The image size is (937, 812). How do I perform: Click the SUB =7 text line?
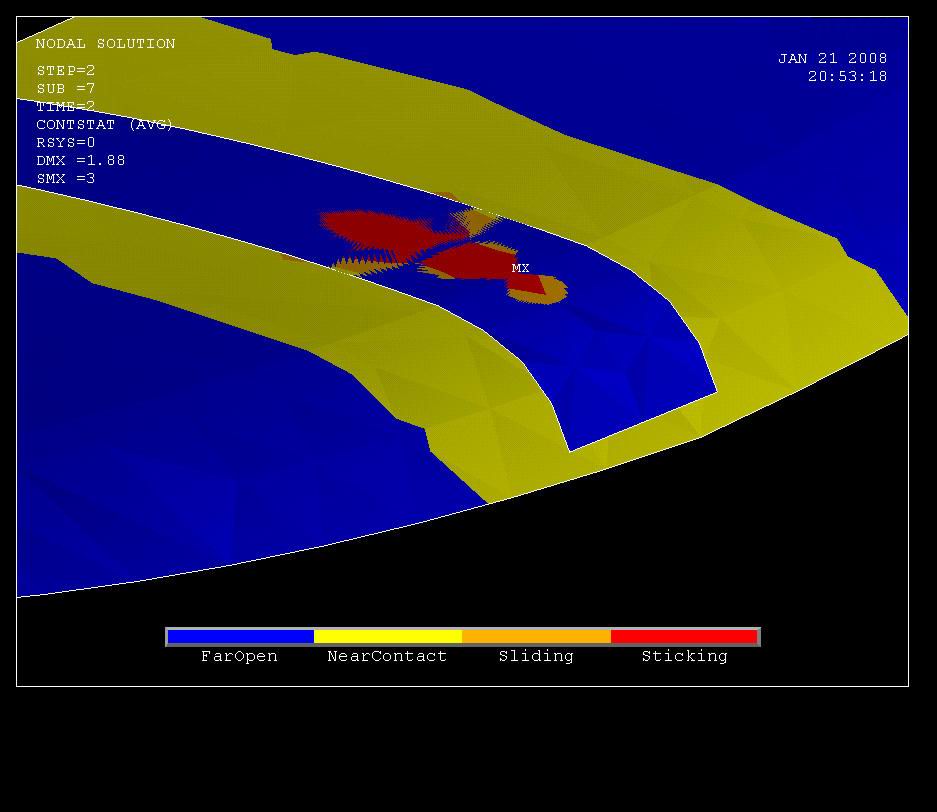tap(66, 88)
